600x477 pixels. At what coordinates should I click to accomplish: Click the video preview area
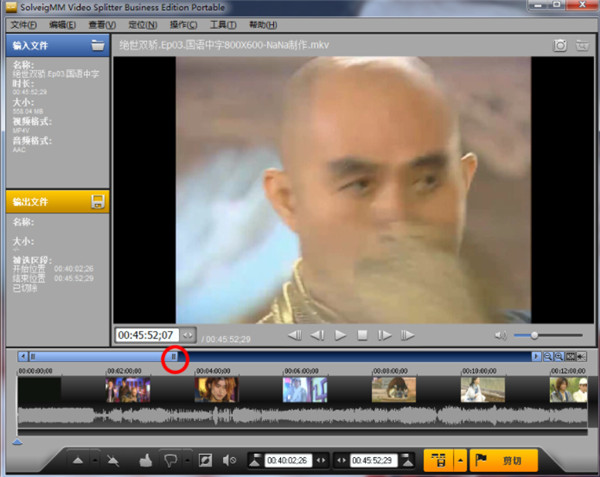coord(353,190)
